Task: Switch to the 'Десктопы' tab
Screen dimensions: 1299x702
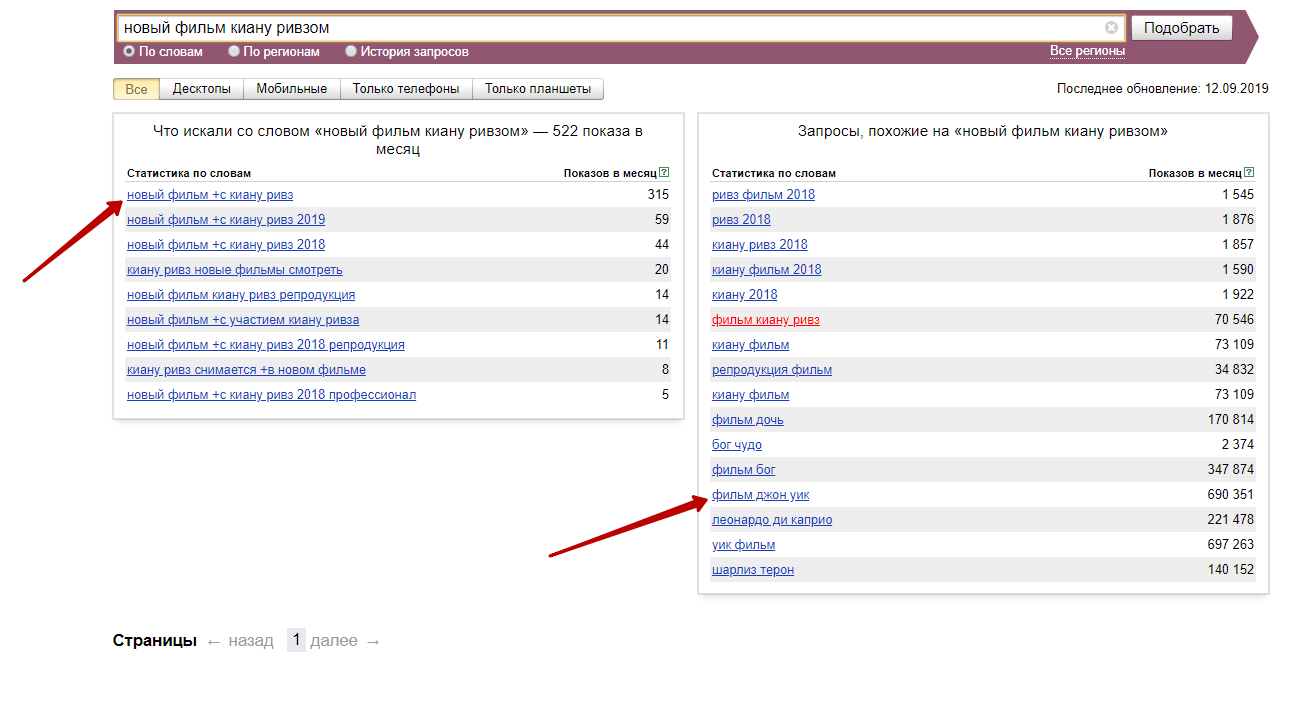Action: pyautogui.click(x=201, y=89)
